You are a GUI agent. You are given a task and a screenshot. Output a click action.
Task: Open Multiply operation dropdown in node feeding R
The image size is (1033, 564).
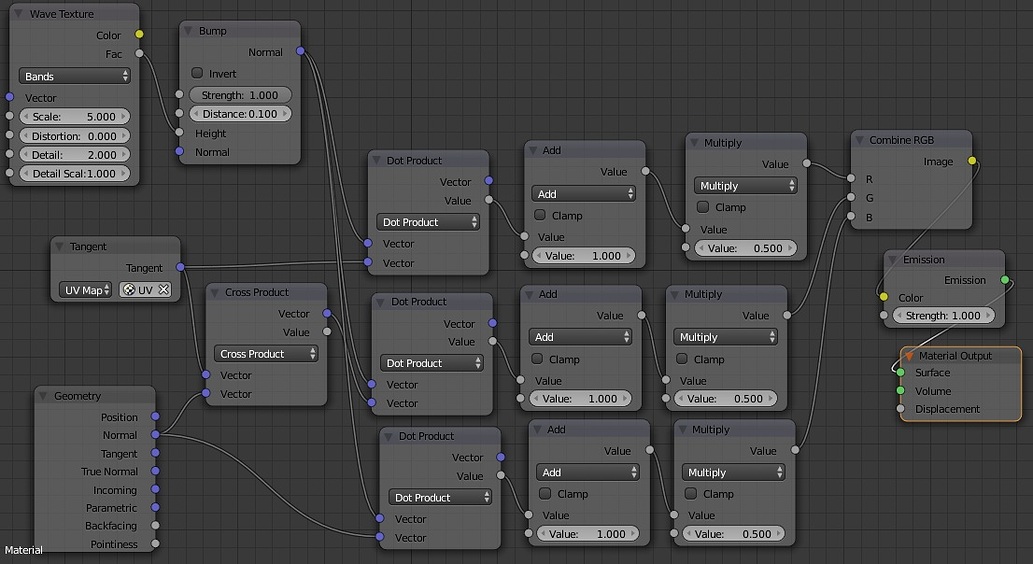746,186
